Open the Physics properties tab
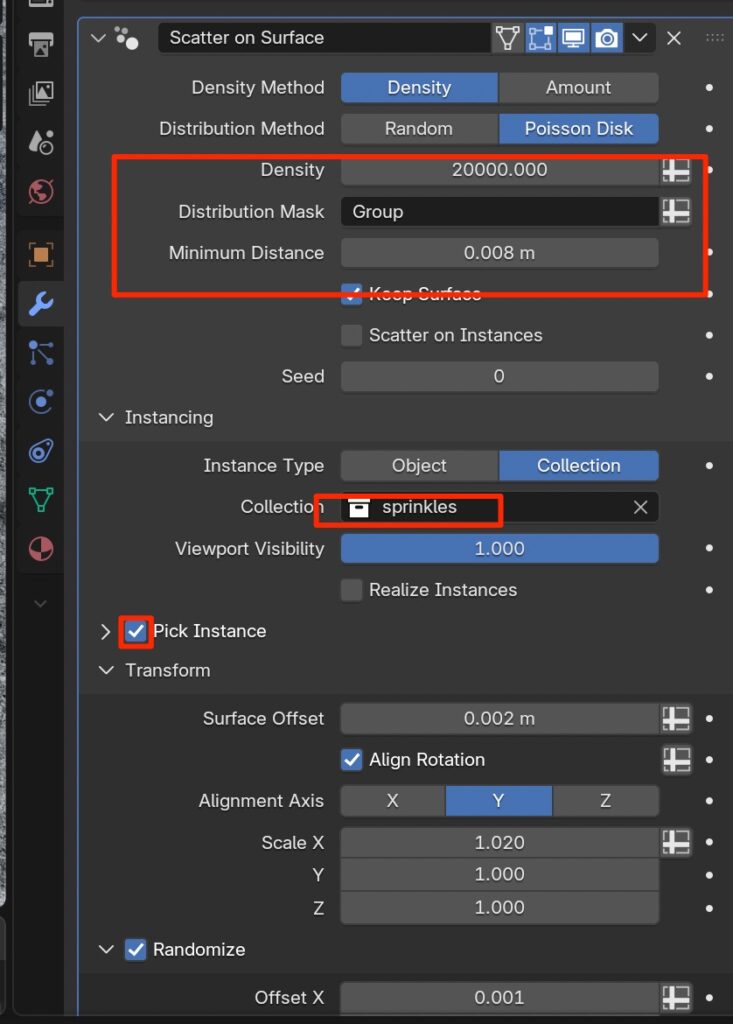Image resolution: width=733 pixels, height=1024 pixels. click(x=41, y=401)
